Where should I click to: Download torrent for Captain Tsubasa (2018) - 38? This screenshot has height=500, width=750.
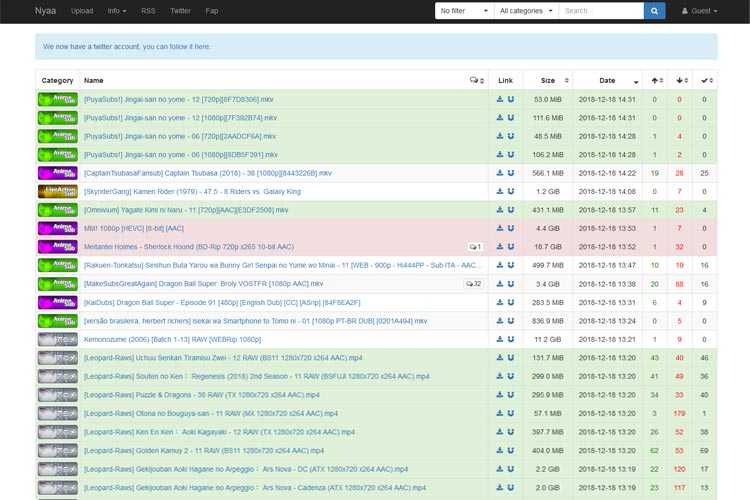(499, 173)
